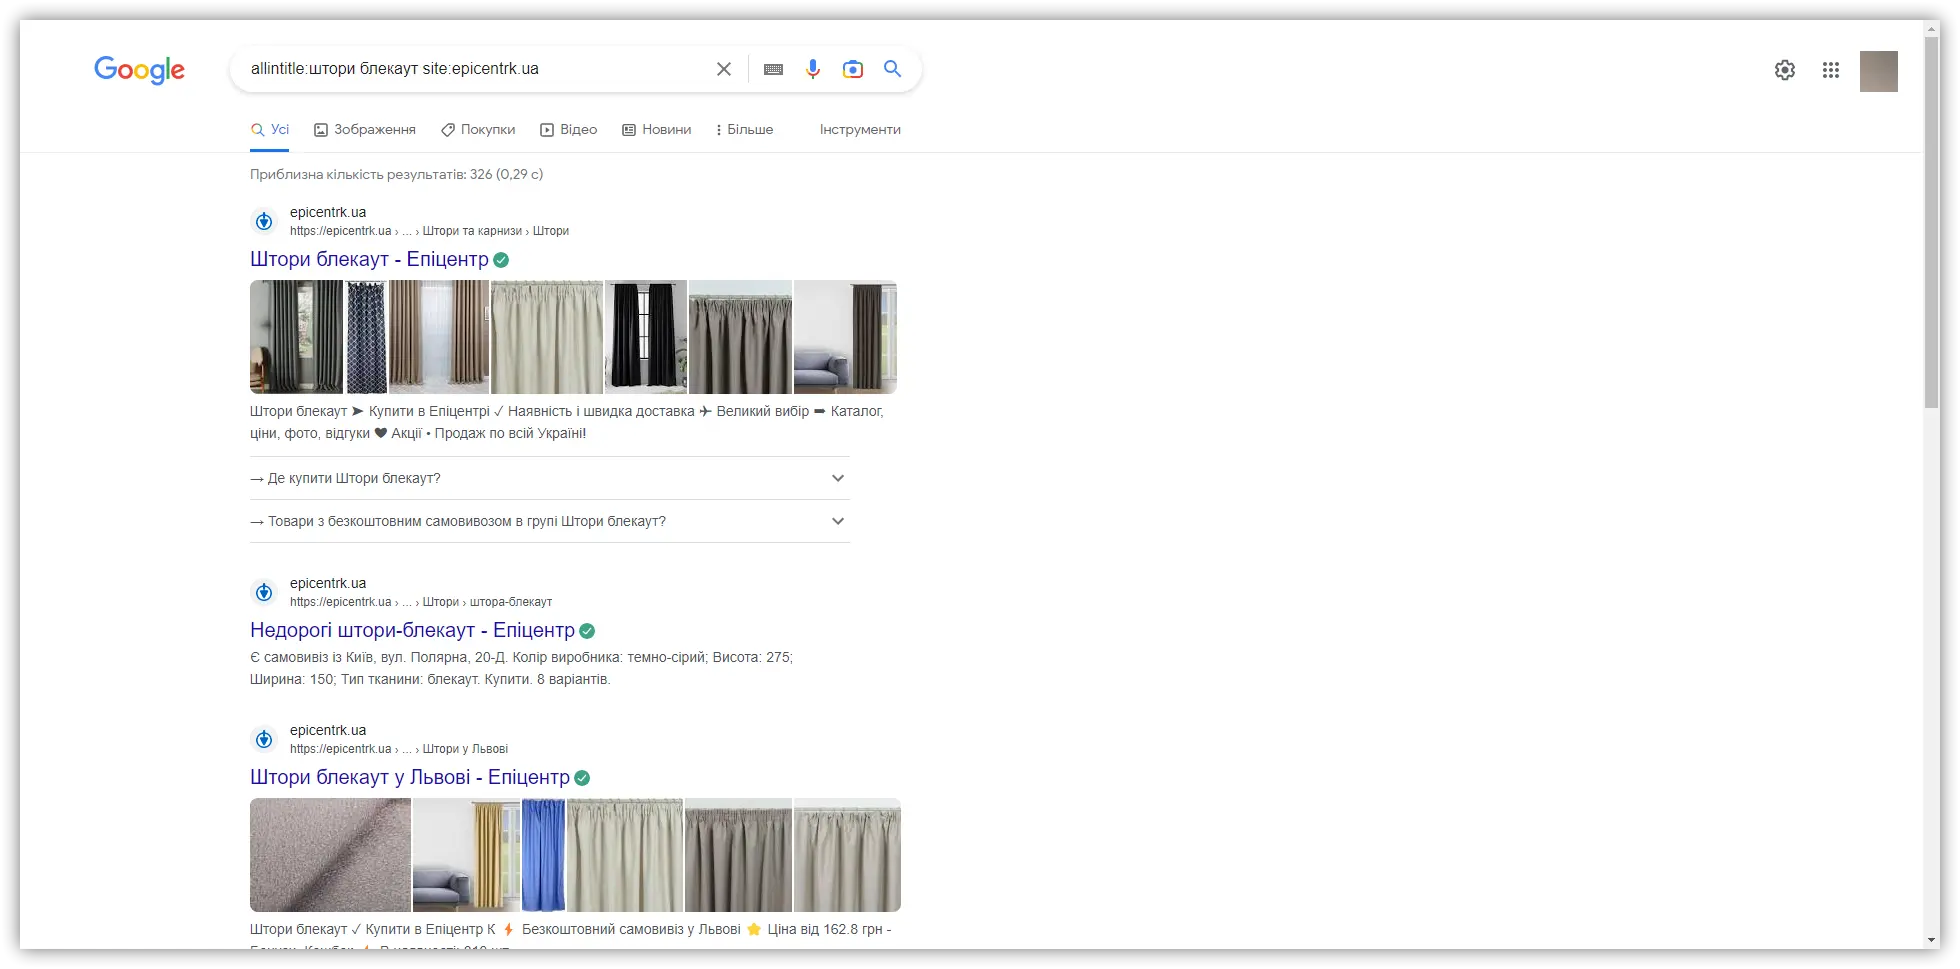Click the first result's breadcrumb URL
The width and height of the screenshot is (1960, 969).
429,231
